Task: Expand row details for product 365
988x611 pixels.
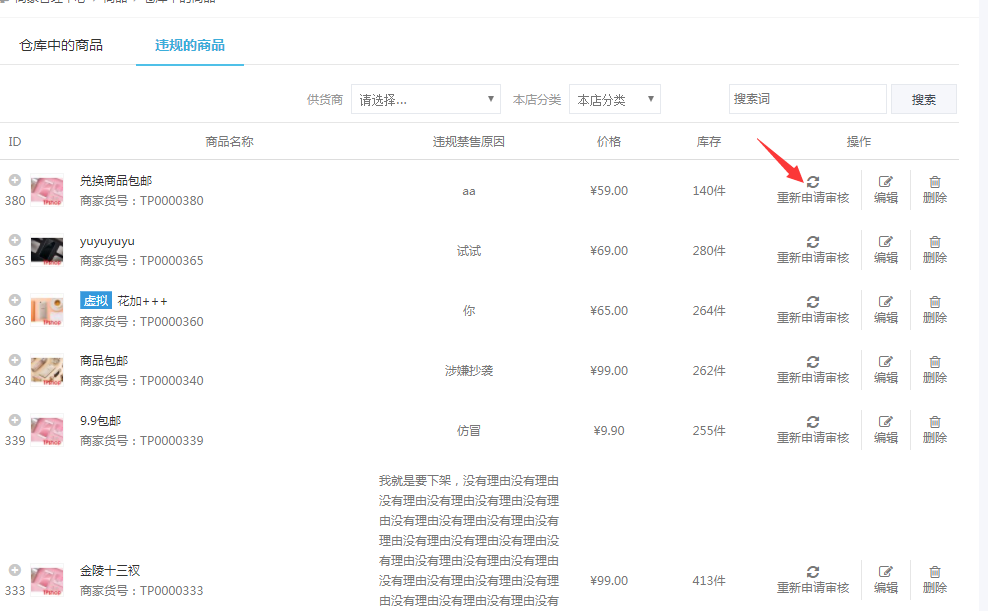Action: pyautogui.click(x=15, y=240)
